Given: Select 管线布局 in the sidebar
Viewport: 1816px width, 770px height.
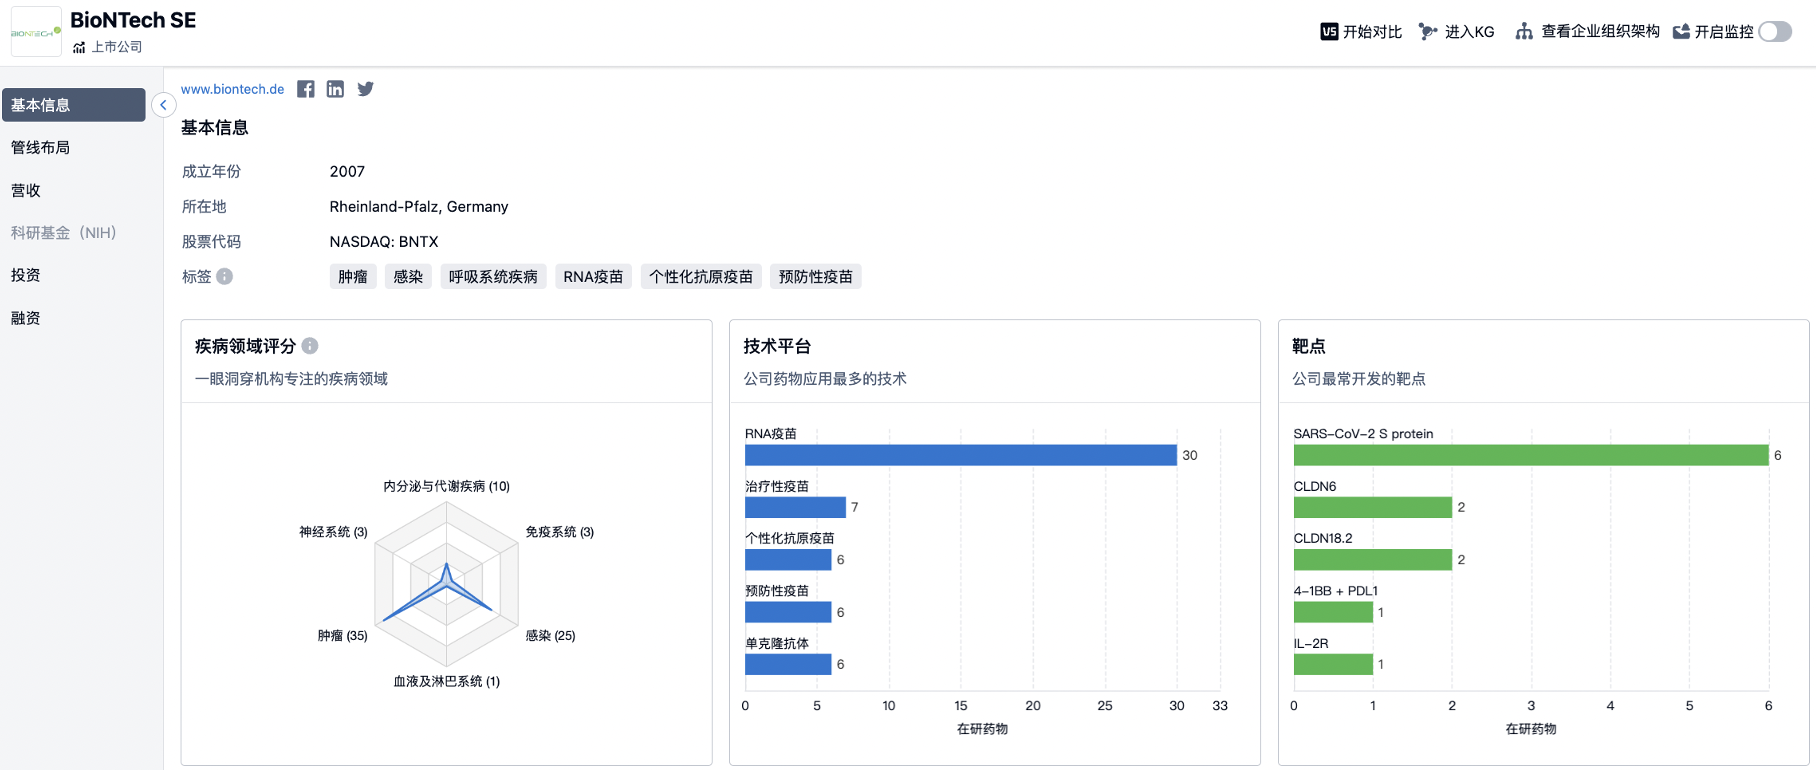Looking at the screenshot, I should coord(41,148).
